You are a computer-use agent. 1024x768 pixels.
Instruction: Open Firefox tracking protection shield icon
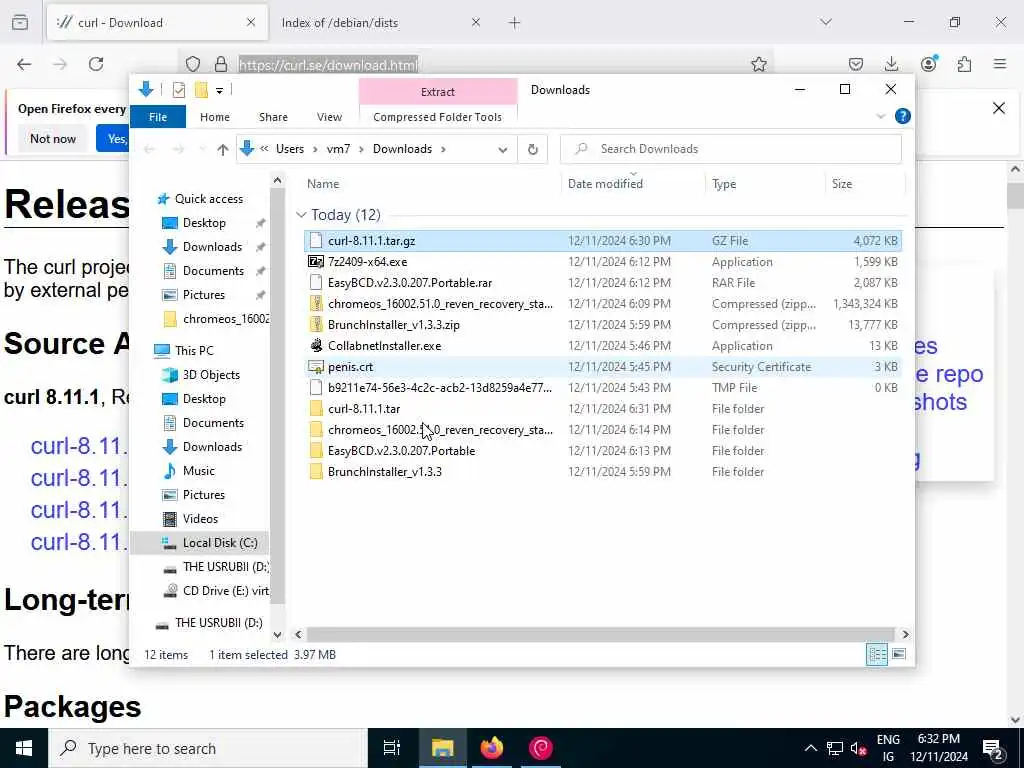coord(193,64)
